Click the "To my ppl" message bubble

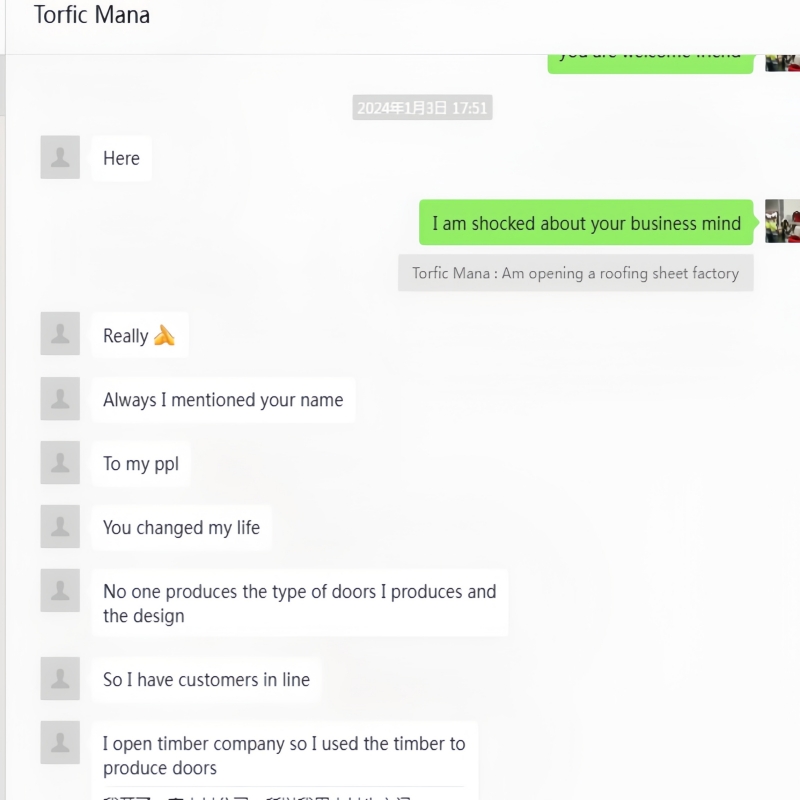click(141, 464)
